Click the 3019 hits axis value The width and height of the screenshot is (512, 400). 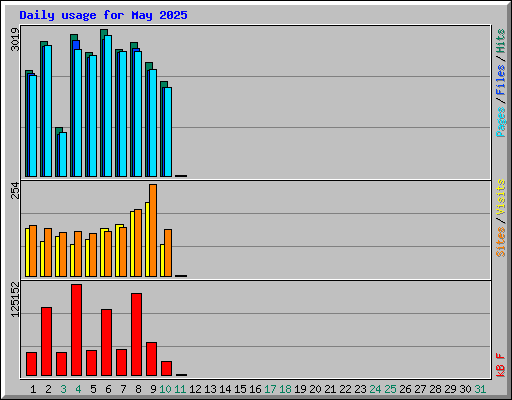point(15,39)
